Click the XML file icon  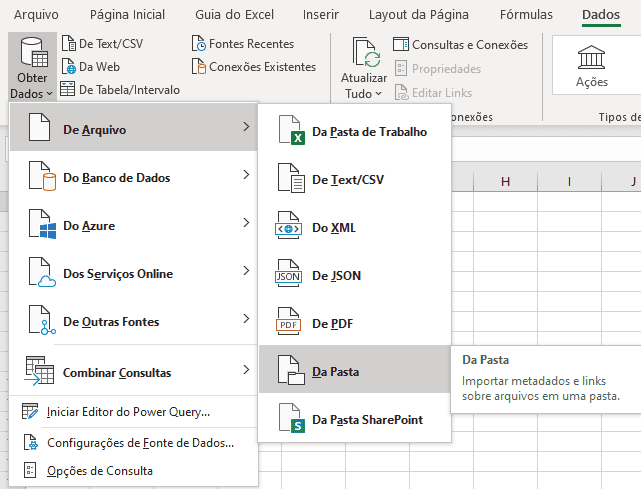click(289, 226)
